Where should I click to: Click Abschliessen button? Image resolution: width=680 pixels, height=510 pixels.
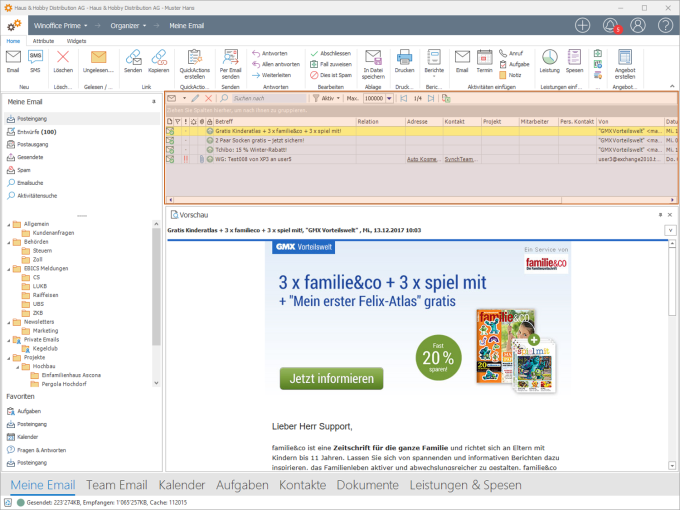(x=330, y=53)
